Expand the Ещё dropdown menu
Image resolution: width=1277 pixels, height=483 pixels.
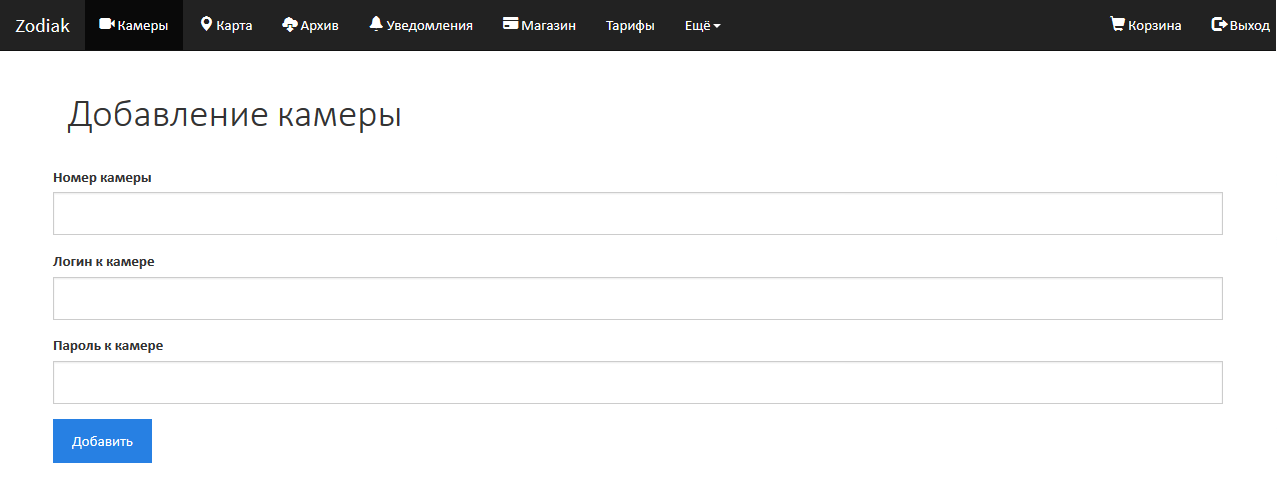tap(702, 25)
